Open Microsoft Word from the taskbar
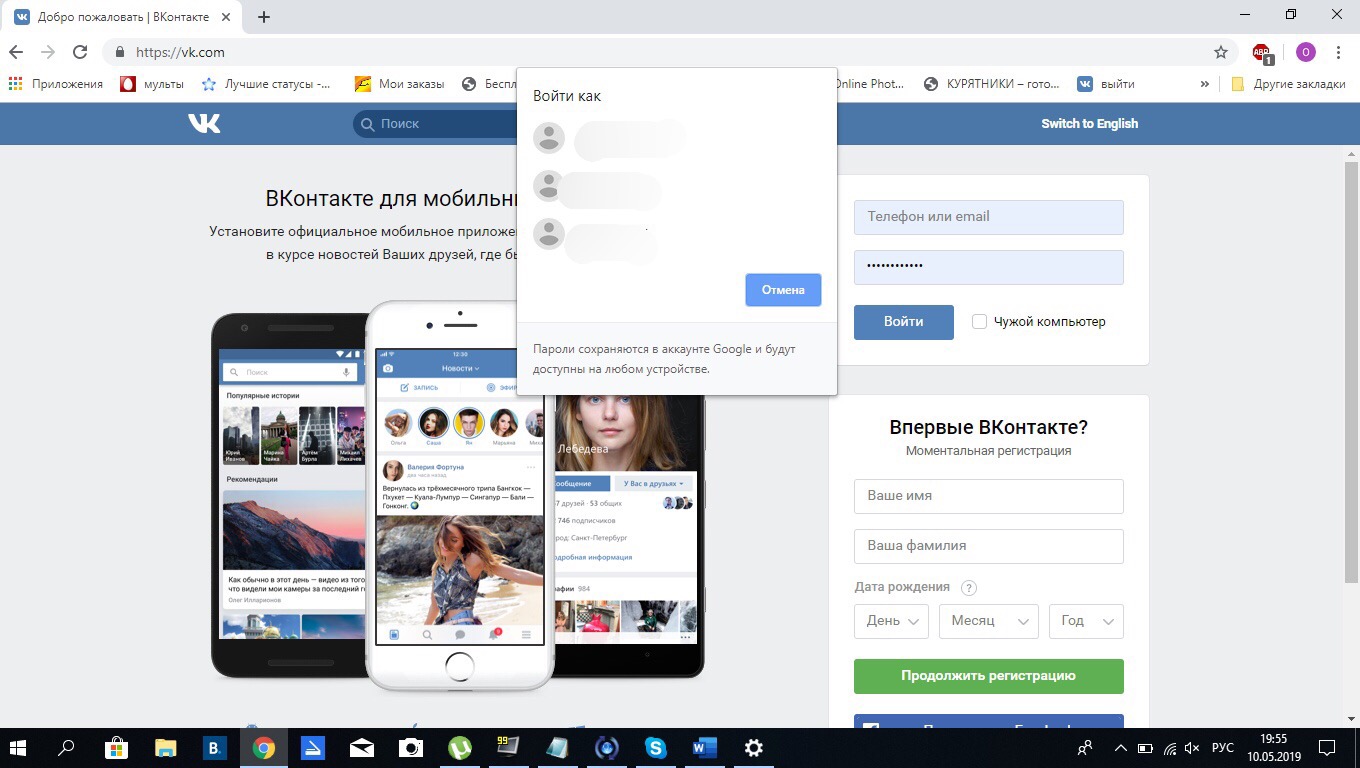 tap(705, 747)
